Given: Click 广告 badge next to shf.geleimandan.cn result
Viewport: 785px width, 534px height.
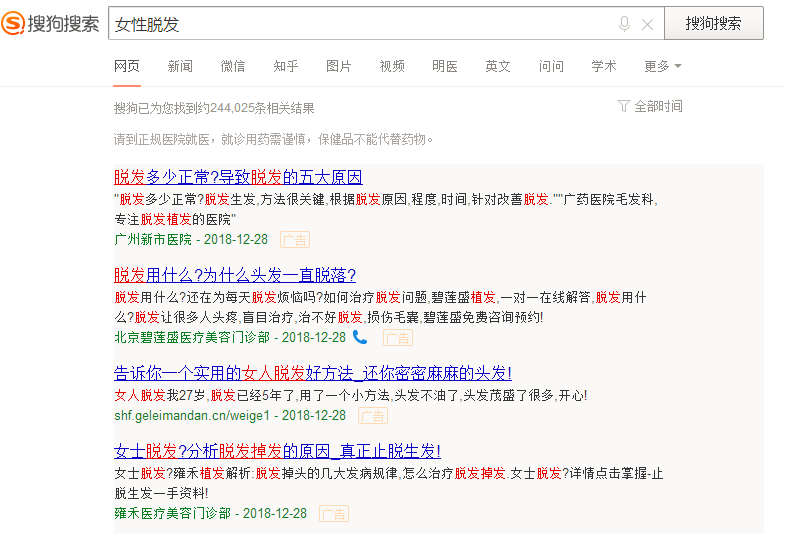Looking at the screenshot, I should [x=373, y=415].
